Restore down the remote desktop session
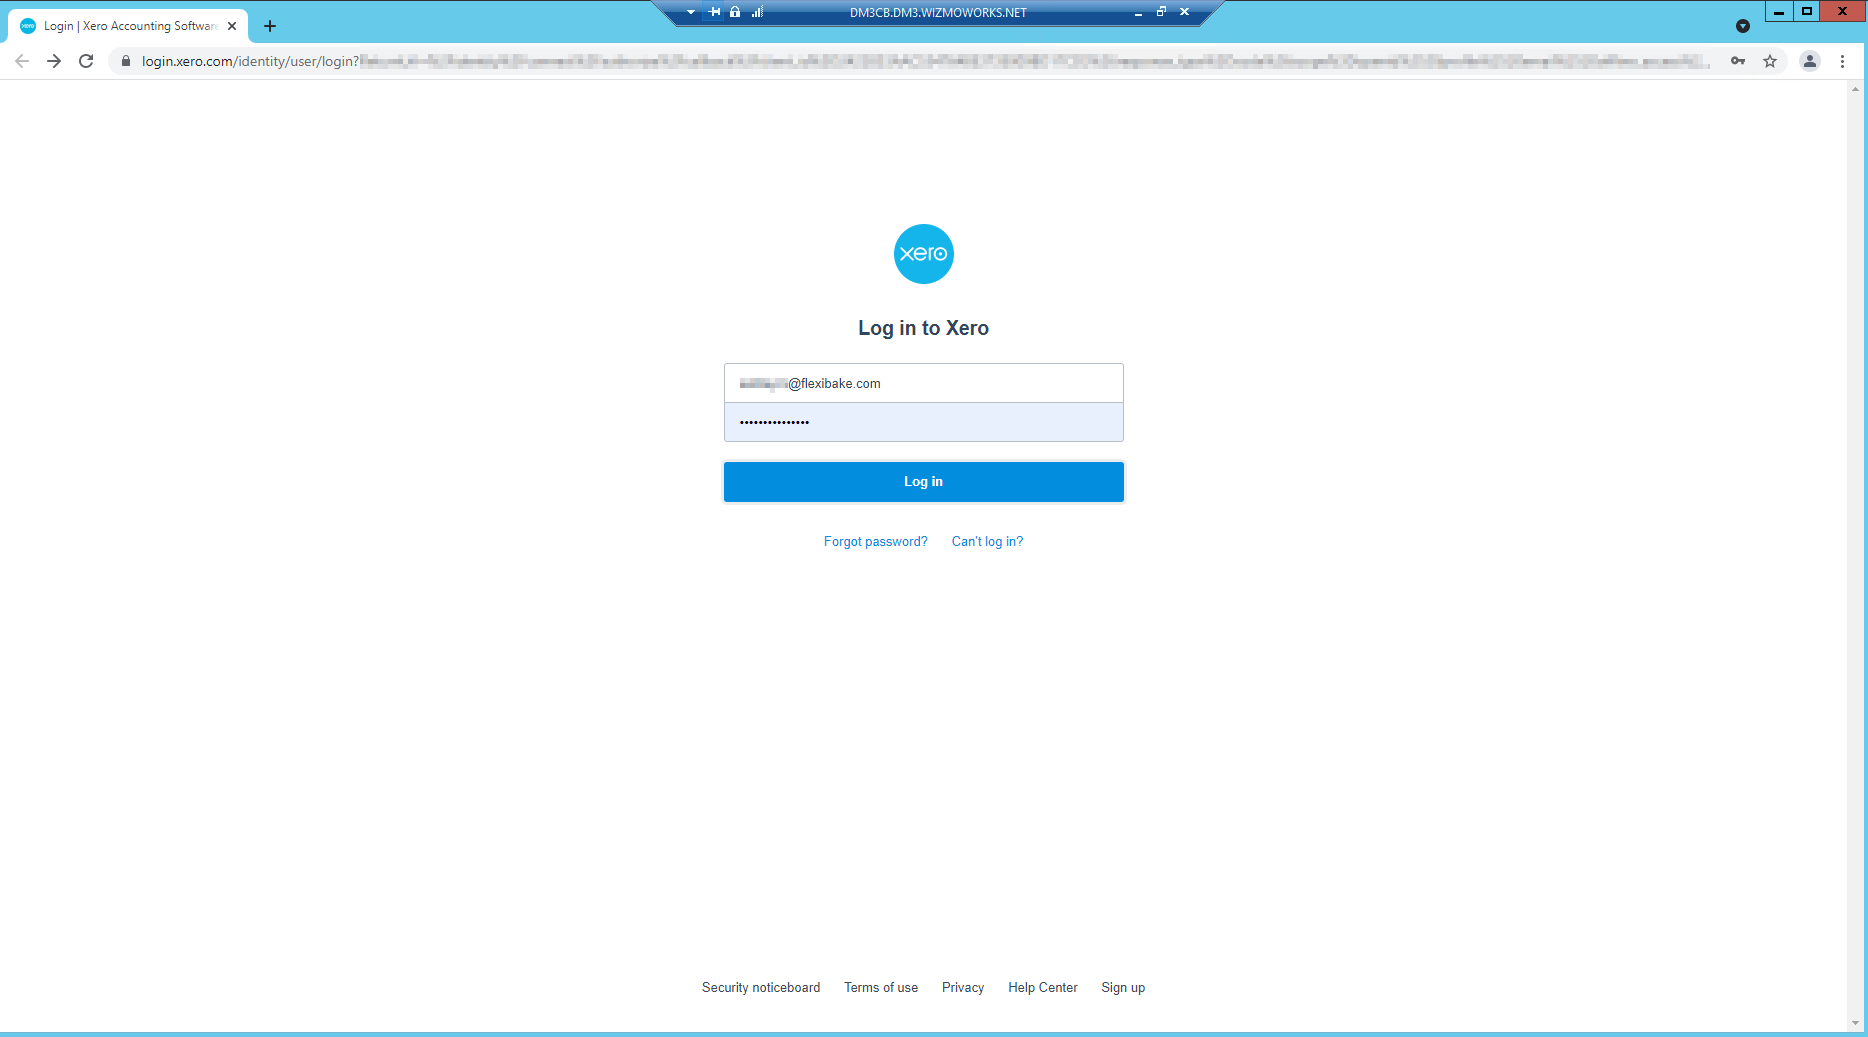 (1161, 12)
